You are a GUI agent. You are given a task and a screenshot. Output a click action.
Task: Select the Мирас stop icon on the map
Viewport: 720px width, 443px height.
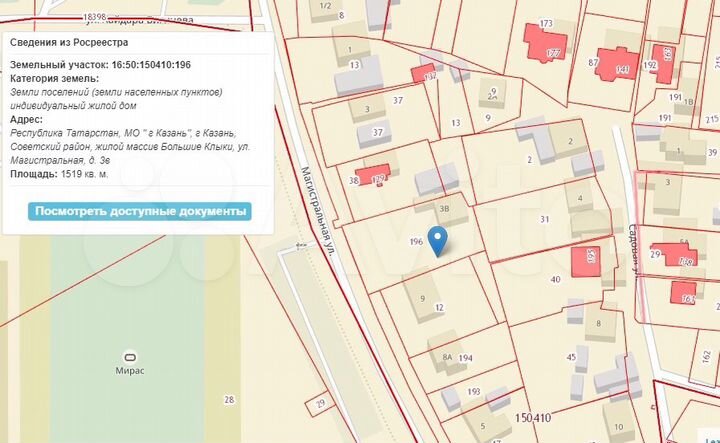coord(130,357)
